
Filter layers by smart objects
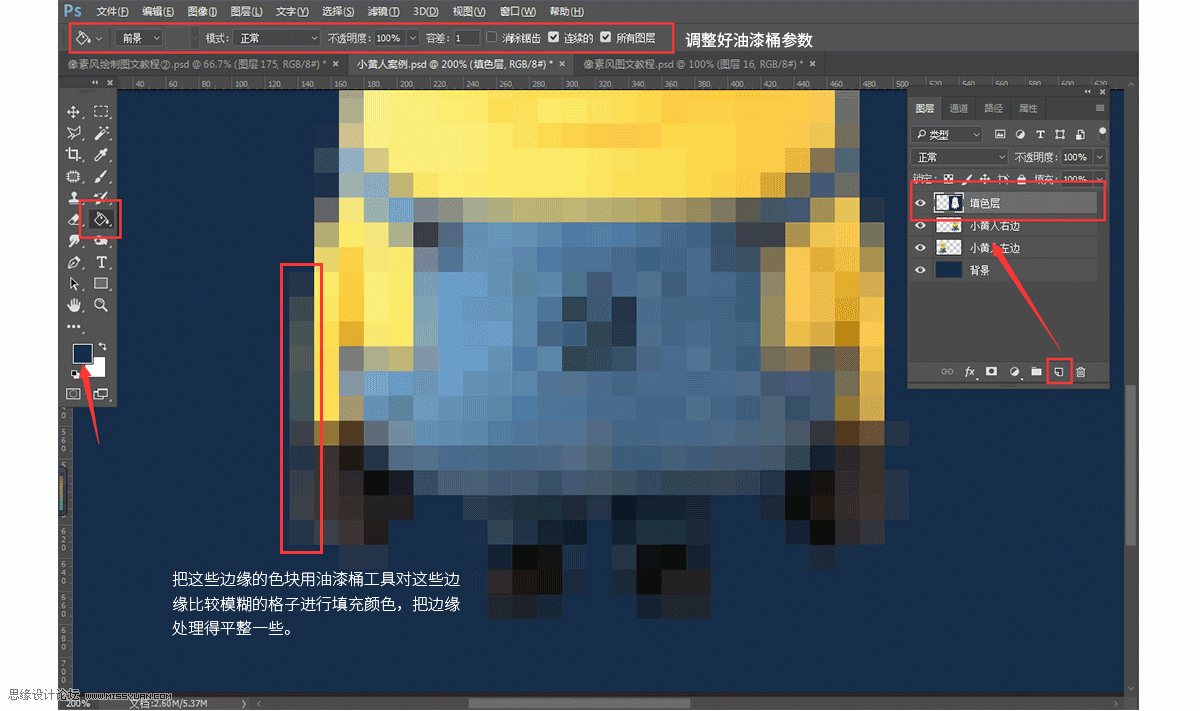coord(1080,134)
